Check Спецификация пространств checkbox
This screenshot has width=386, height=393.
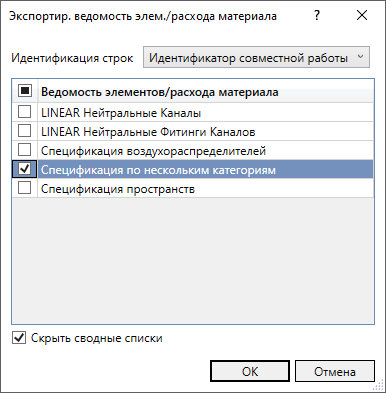click(x=24, y=188)
